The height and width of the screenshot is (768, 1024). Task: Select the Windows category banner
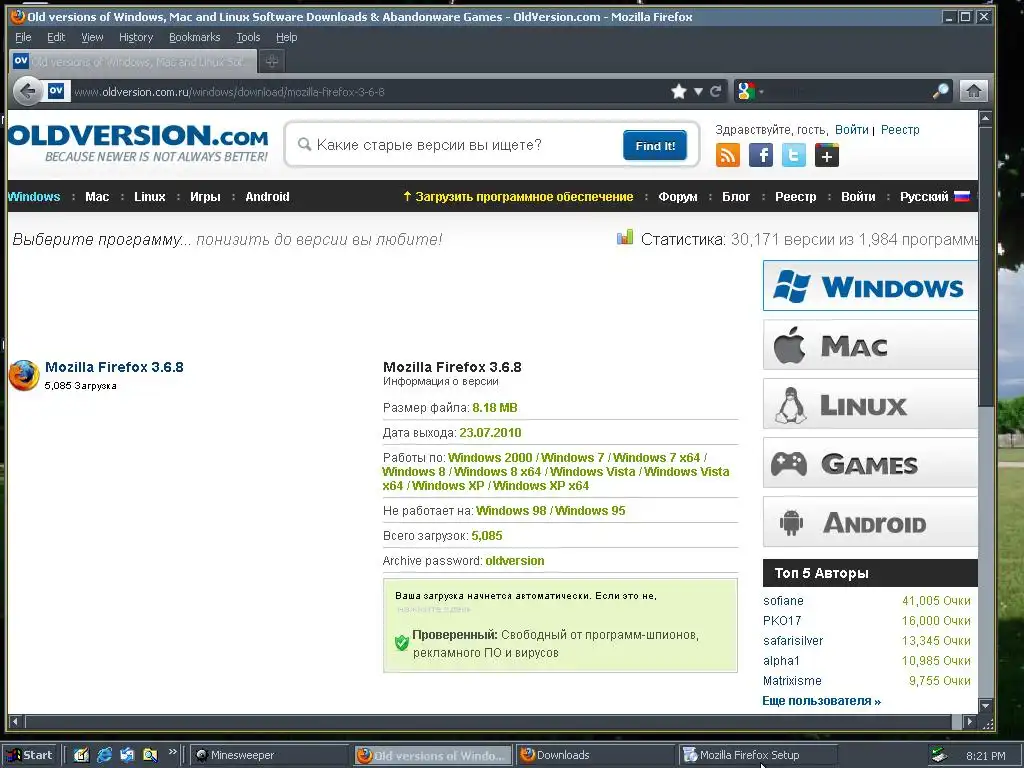click(x=870, y=286)
